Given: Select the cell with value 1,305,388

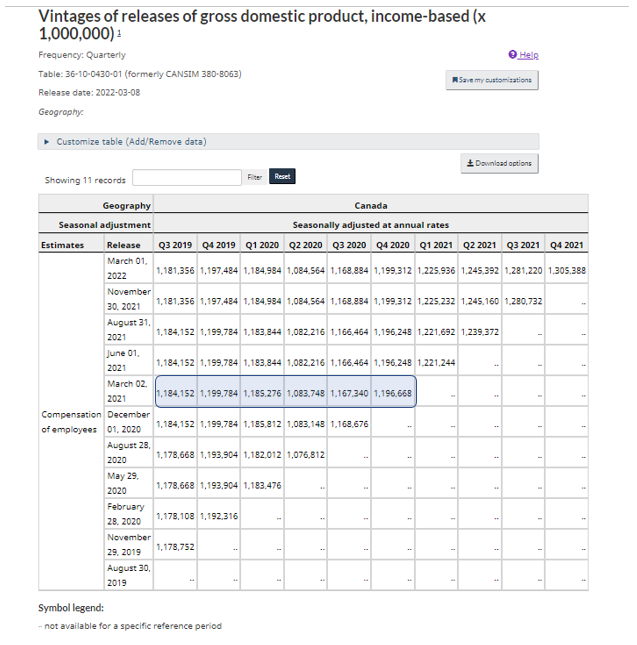Looking at the screenshot, I should 566,271.
